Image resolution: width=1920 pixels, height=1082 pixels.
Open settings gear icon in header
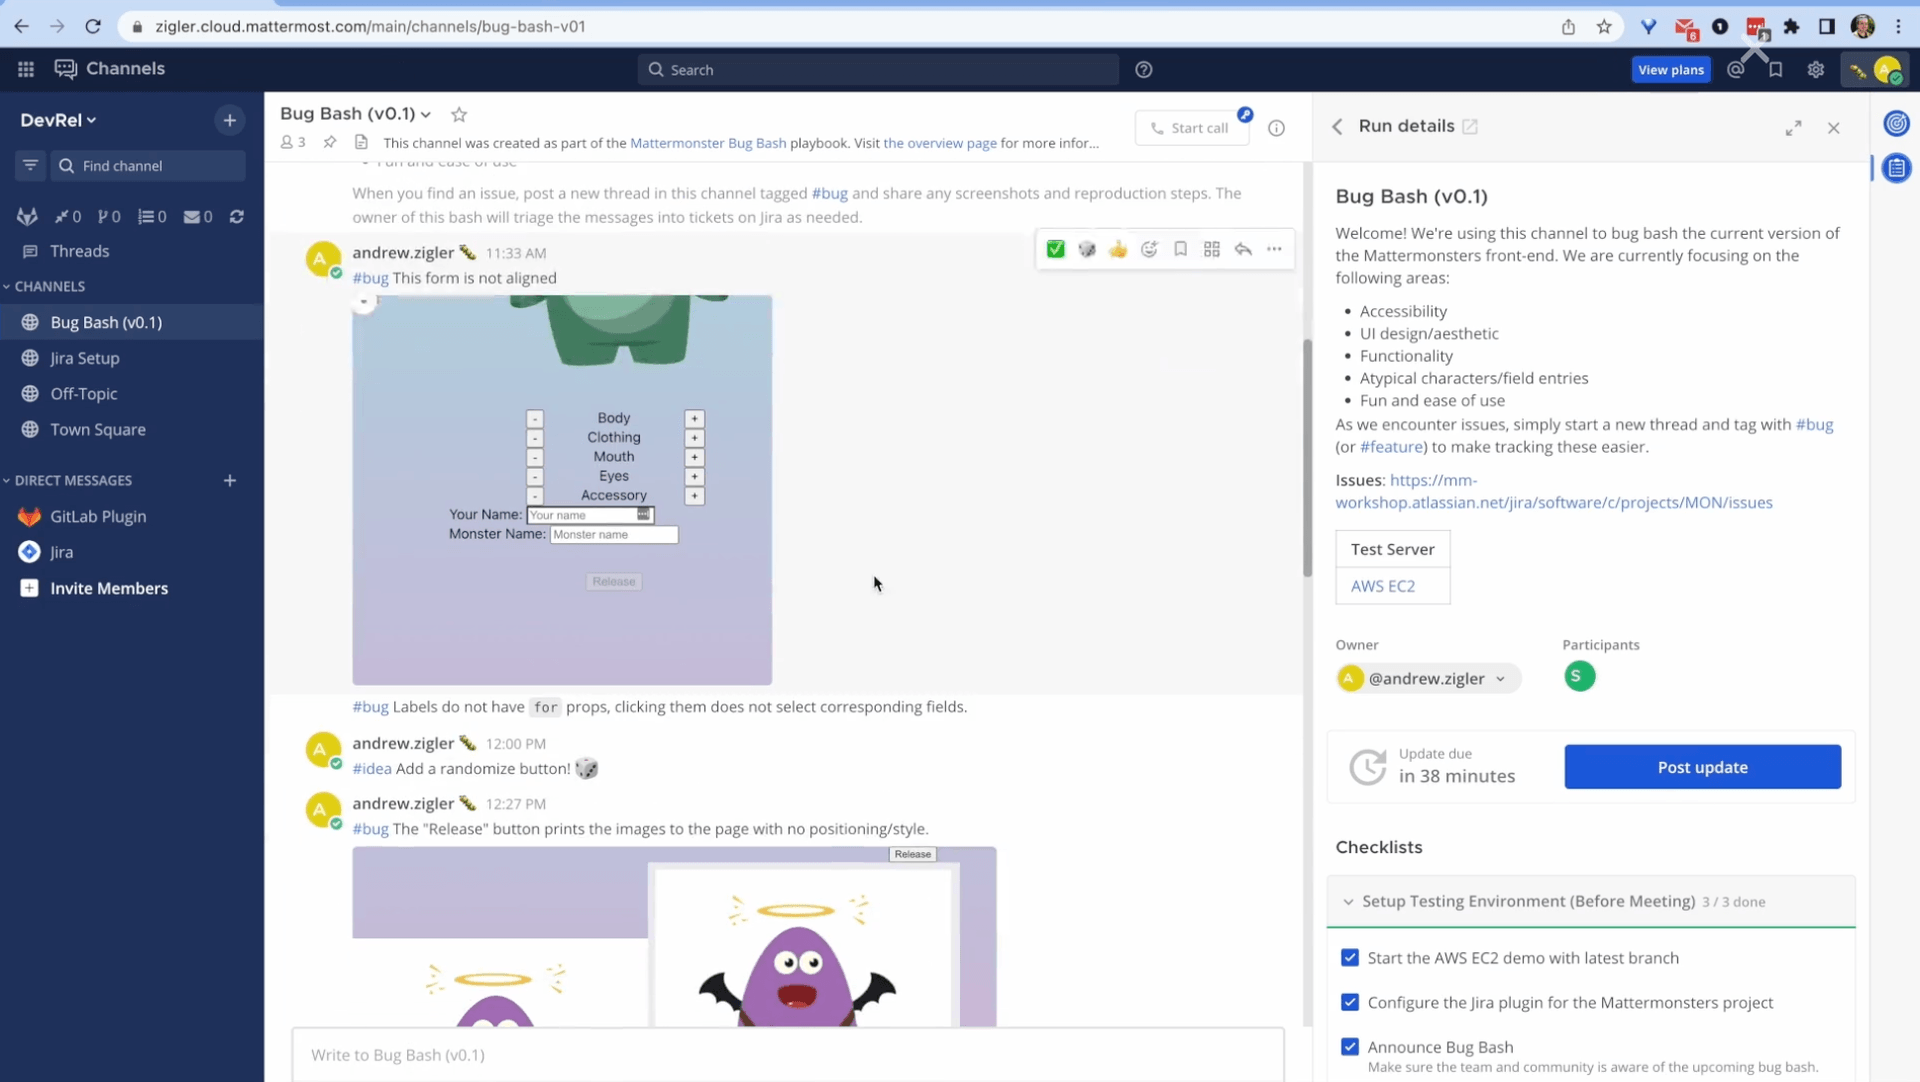click(x=1816, y=70)
